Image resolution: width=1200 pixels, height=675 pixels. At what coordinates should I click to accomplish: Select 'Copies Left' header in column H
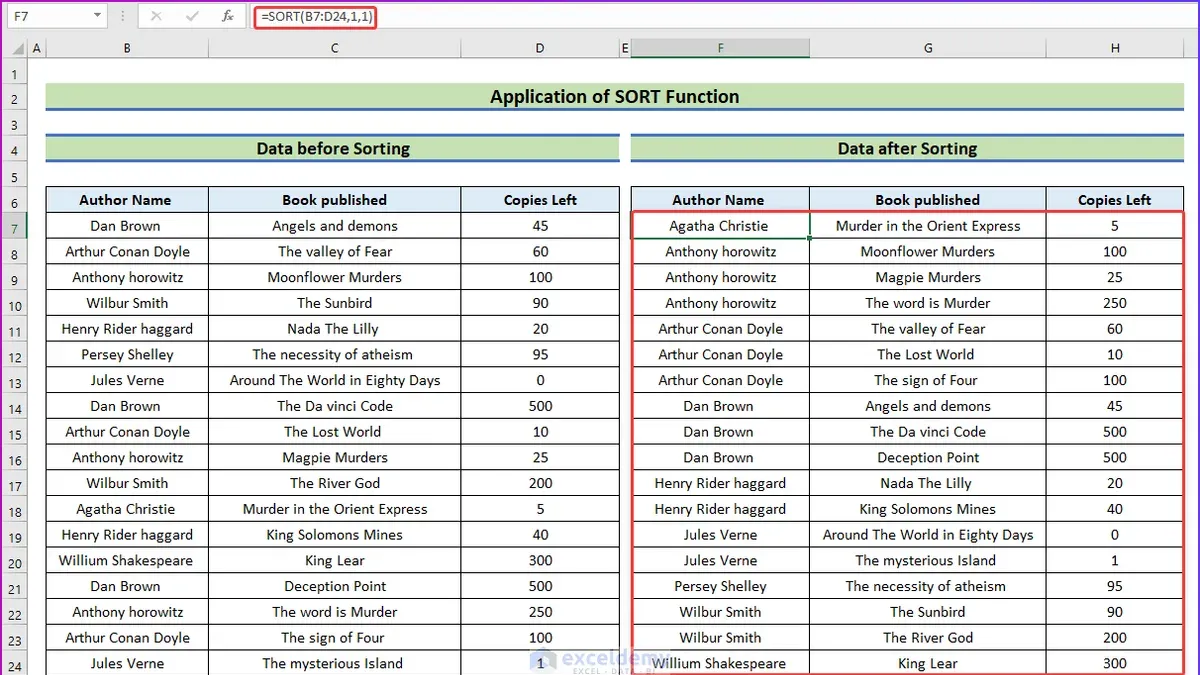coord(1114,200)
